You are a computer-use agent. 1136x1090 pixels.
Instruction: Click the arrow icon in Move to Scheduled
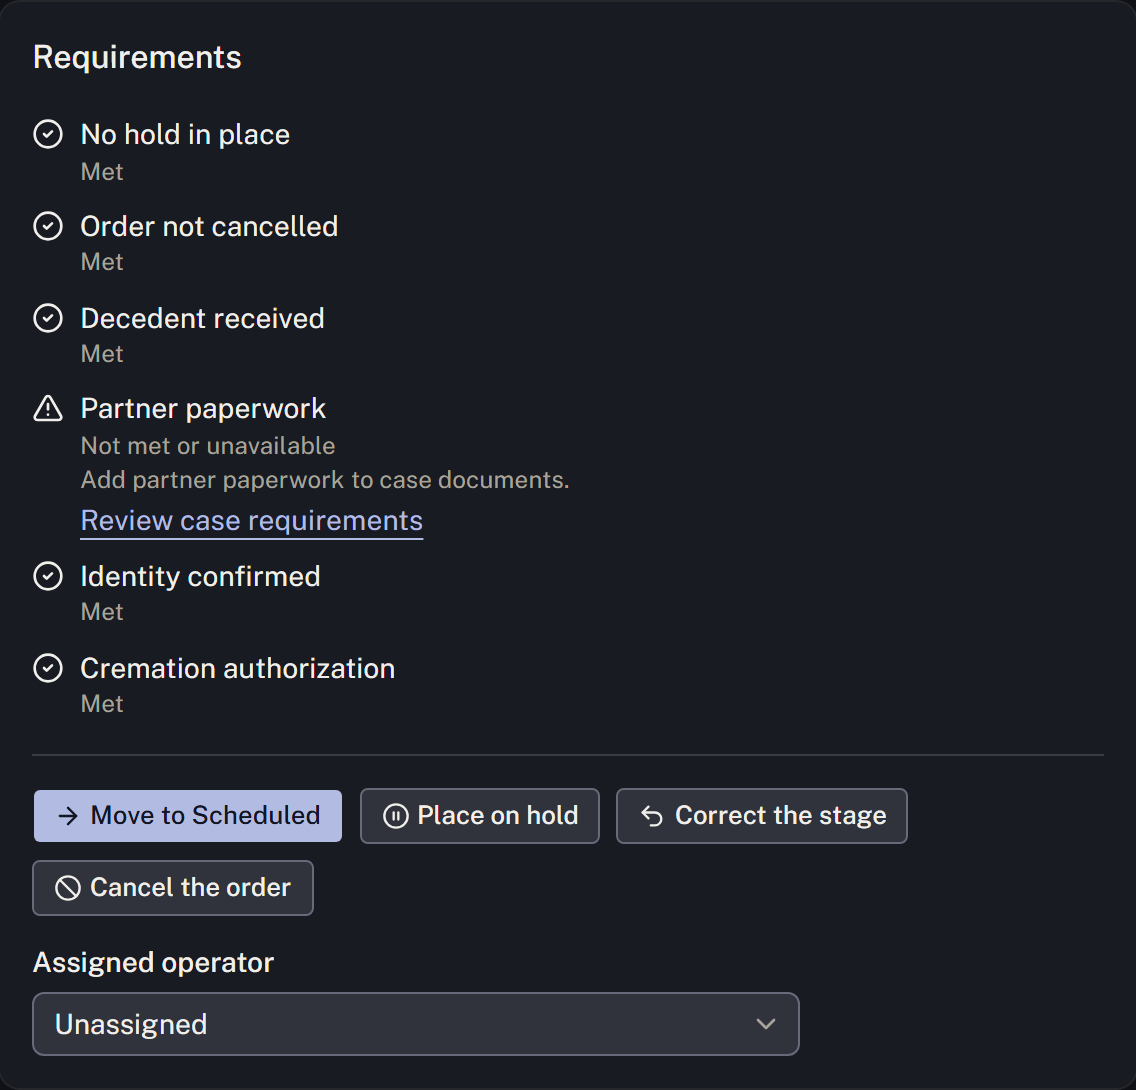[x=68, y=816]
